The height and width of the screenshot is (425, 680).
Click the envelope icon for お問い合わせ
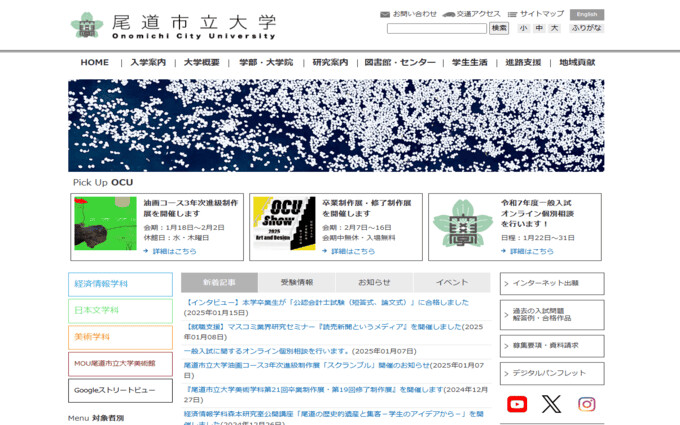(385, 14)
